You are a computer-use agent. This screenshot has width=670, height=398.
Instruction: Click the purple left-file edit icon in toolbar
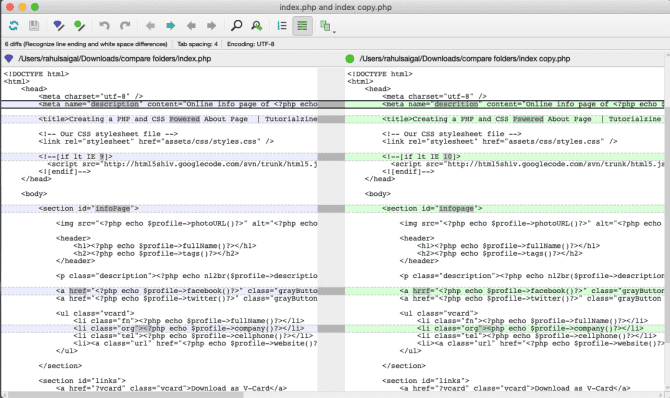point(59,26)
